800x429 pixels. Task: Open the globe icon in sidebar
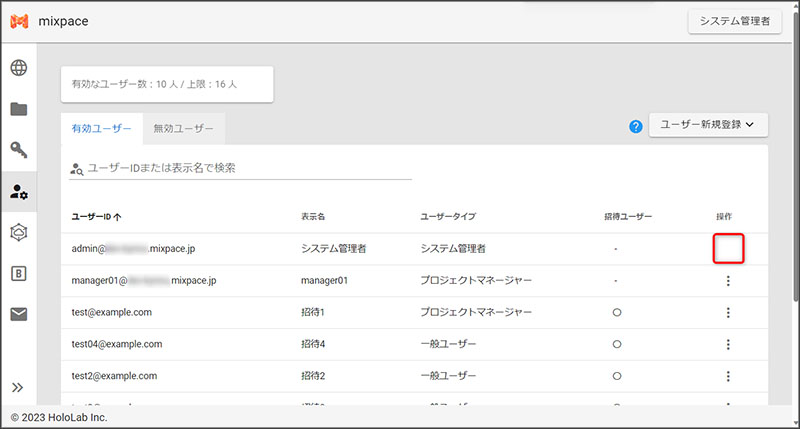(x=18, y=68)
